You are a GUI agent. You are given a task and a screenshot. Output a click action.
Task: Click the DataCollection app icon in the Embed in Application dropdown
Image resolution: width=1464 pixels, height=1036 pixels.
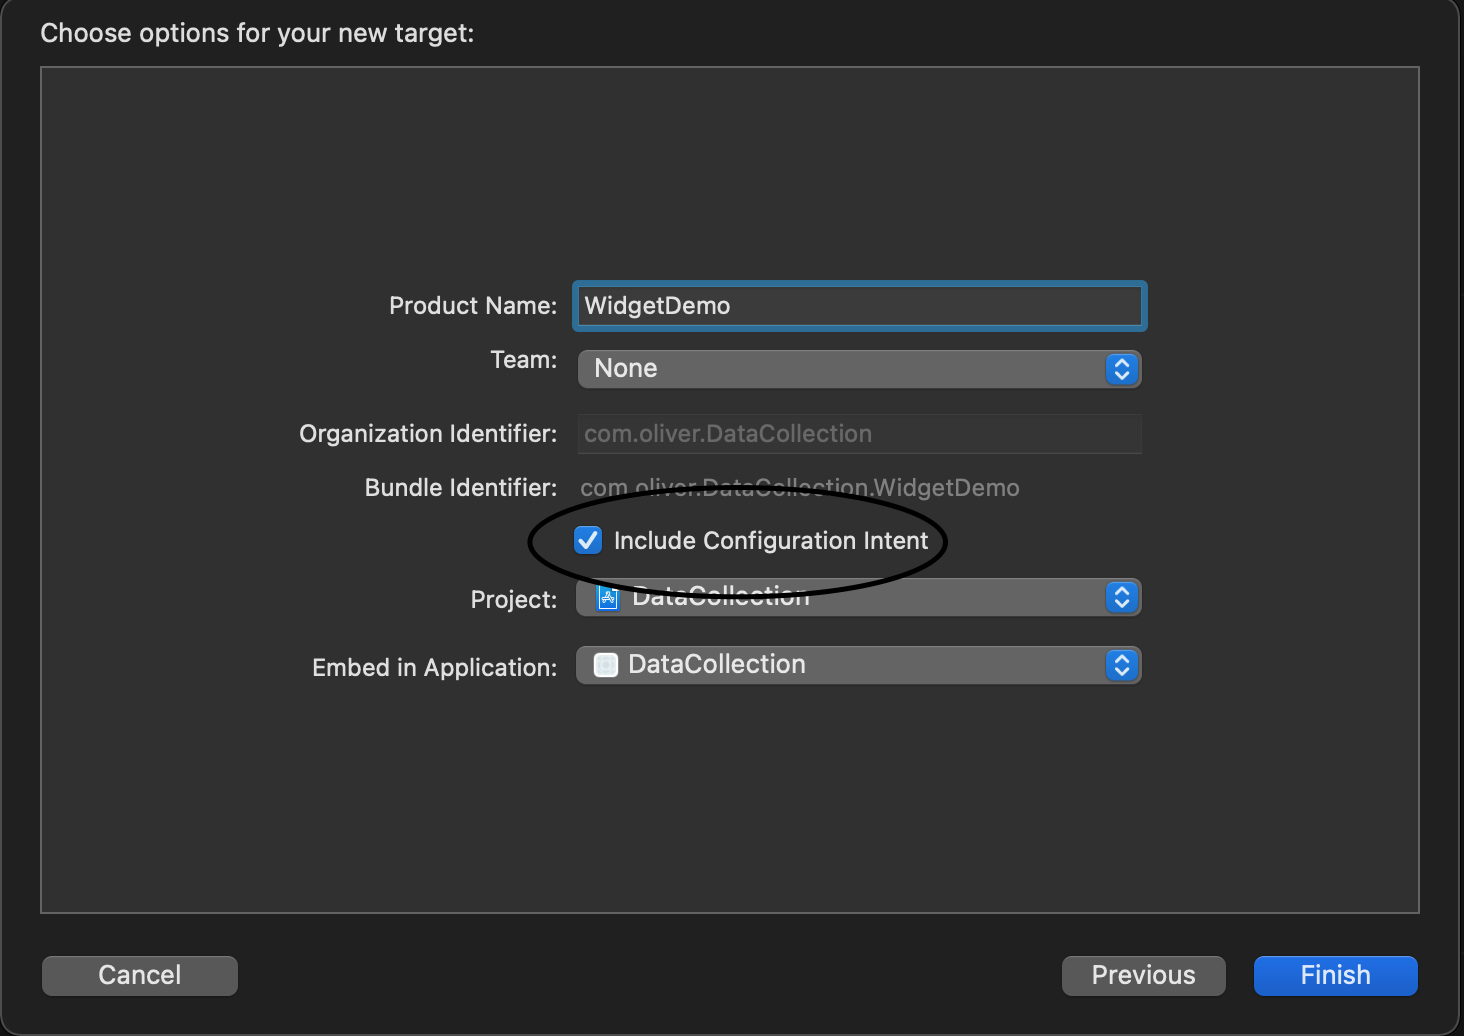[606, 665]
